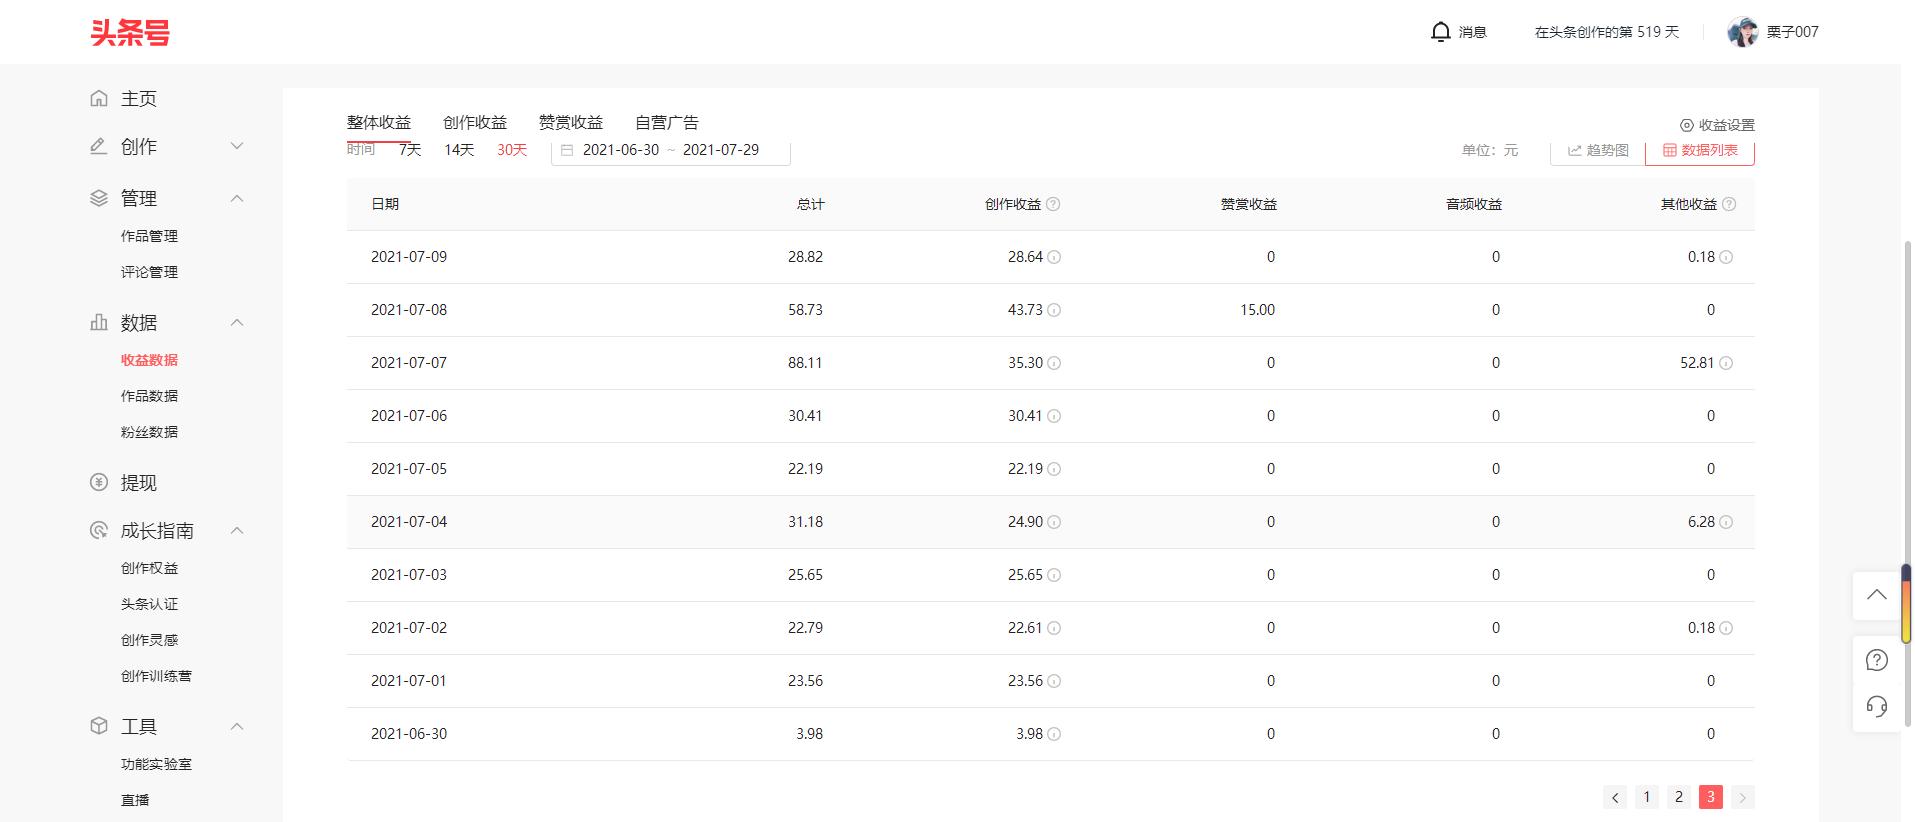Viewport: 1915px width, 822px height.
Task: Open 作品数据 in sidebar
Action: coord(149,396)
